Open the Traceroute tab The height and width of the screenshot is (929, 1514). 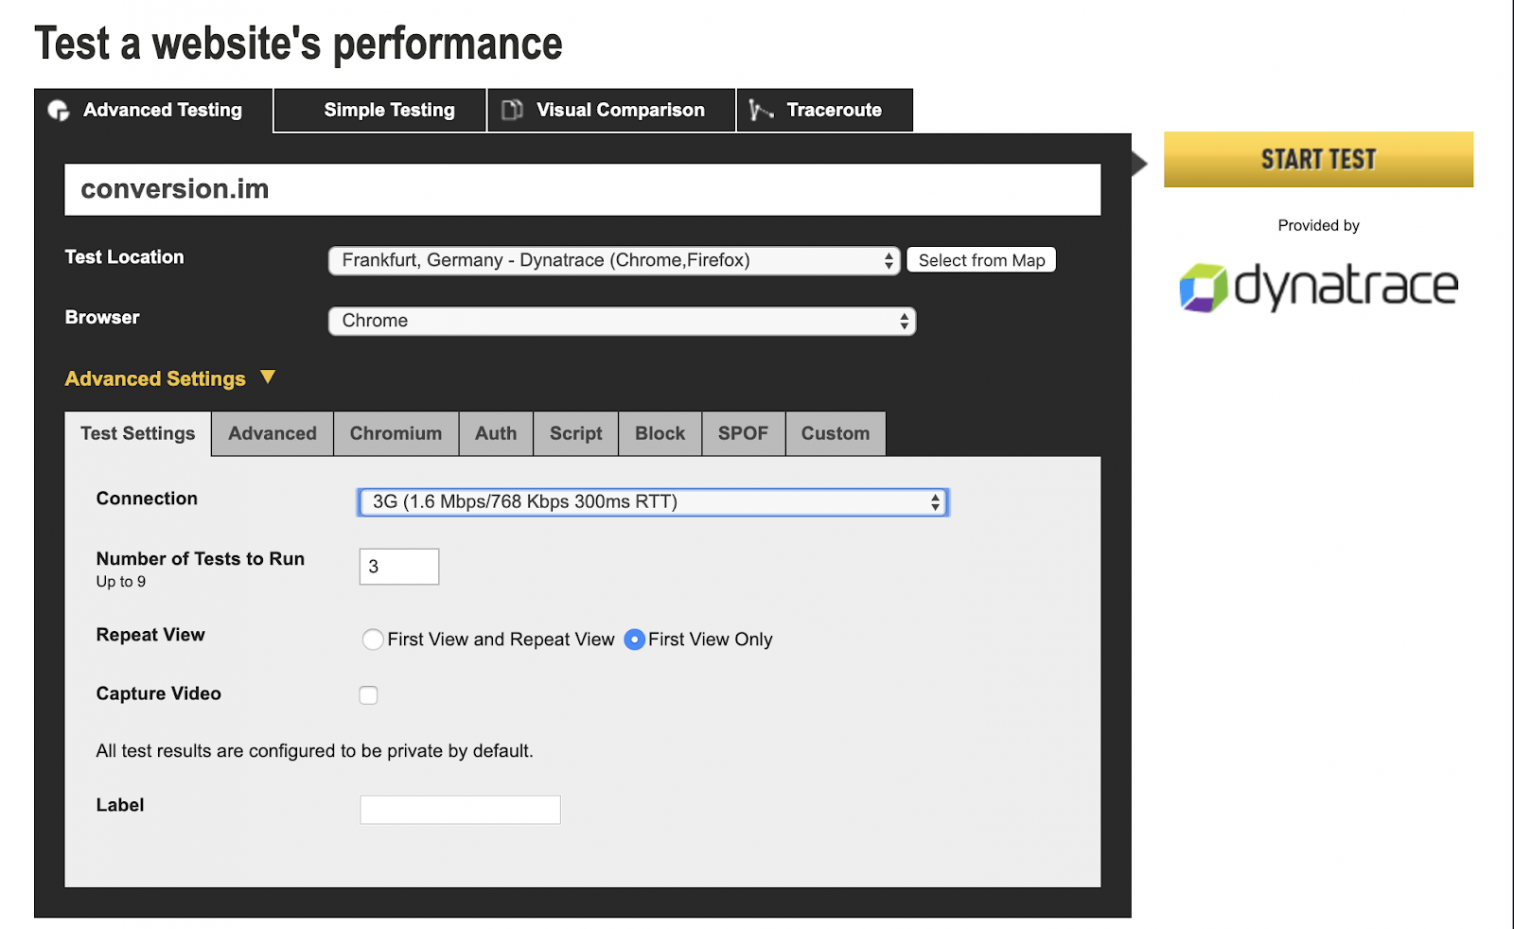tap(825, 110)
